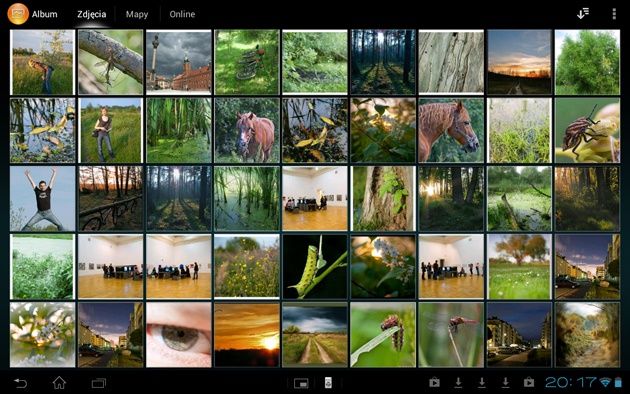Image resolution: width=630 pixels, height=394 pixels.
Task: Open the dirt road under stormy sky photo
Action: 315,335
